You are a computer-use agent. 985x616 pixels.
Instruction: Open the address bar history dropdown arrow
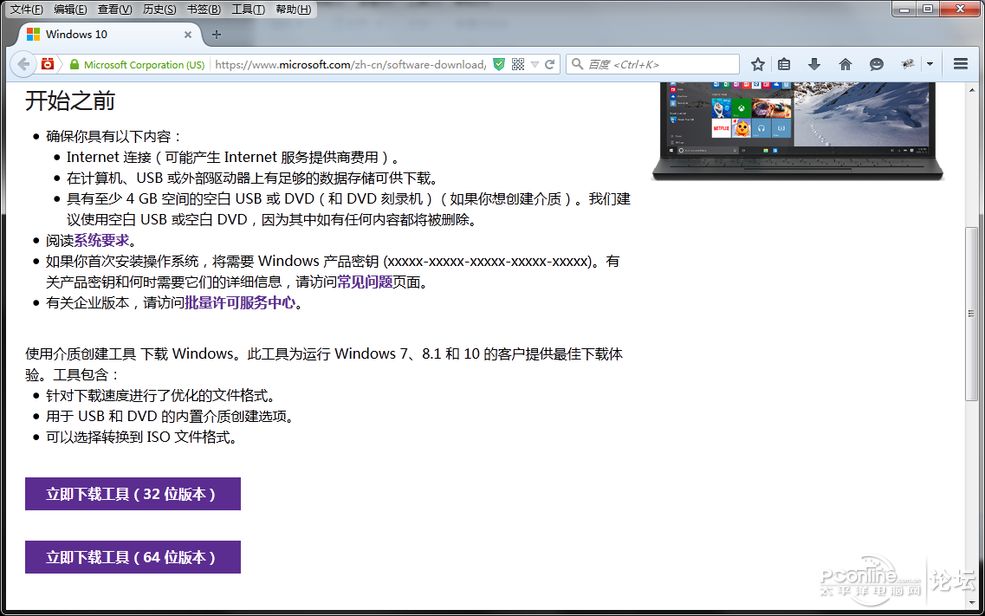pyautogui.click(x=535, y=64)
